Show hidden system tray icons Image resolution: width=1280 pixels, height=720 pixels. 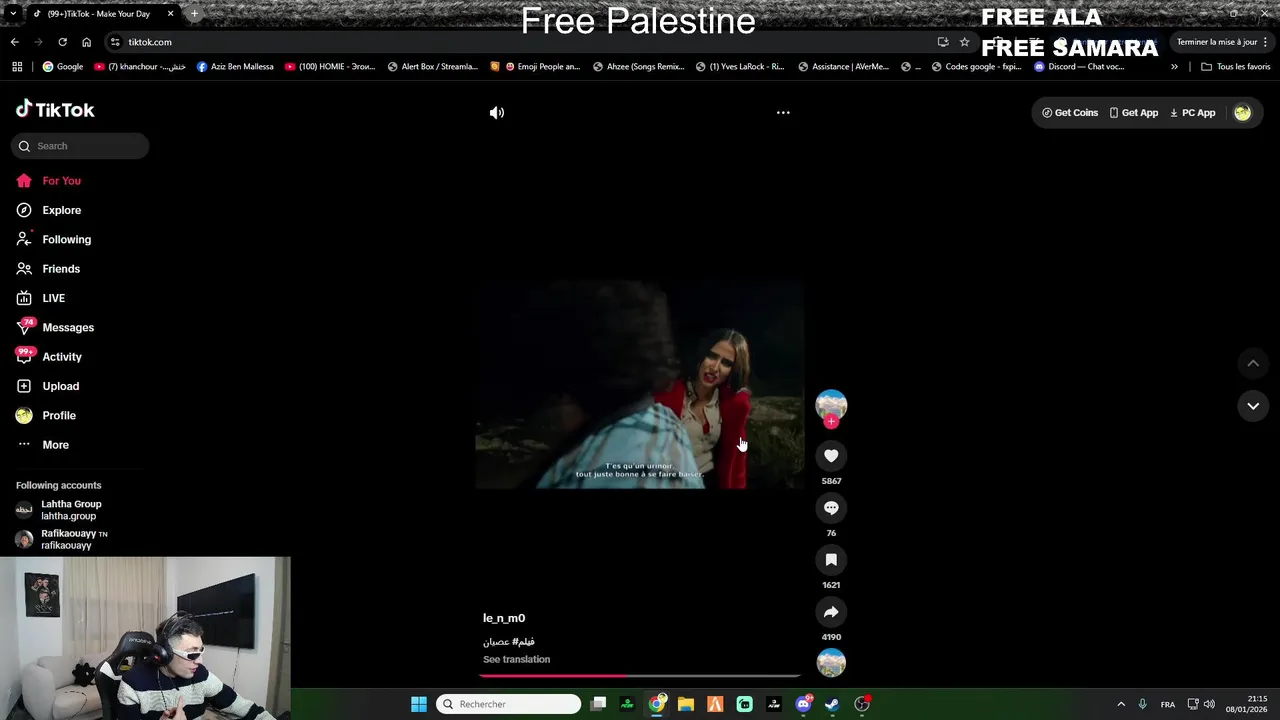point(1121,704)
